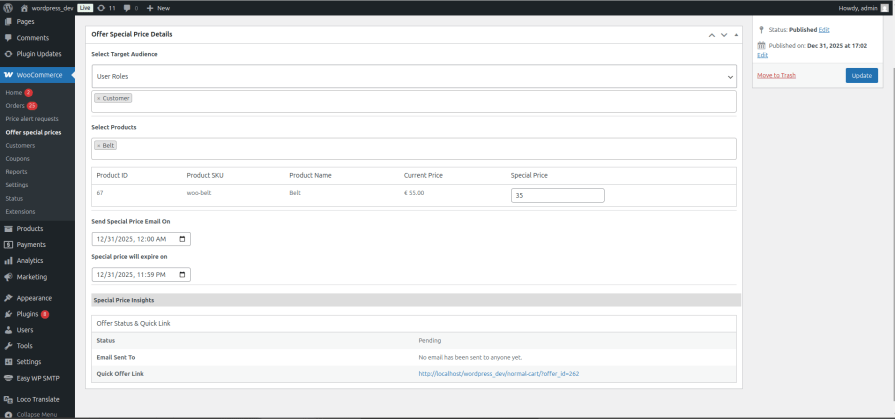Click the Special Price input field

tap(557, 196)
